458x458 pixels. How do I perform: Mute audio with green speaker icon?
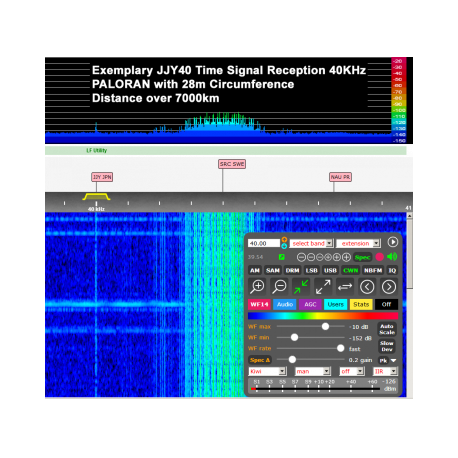coord(392,257)
